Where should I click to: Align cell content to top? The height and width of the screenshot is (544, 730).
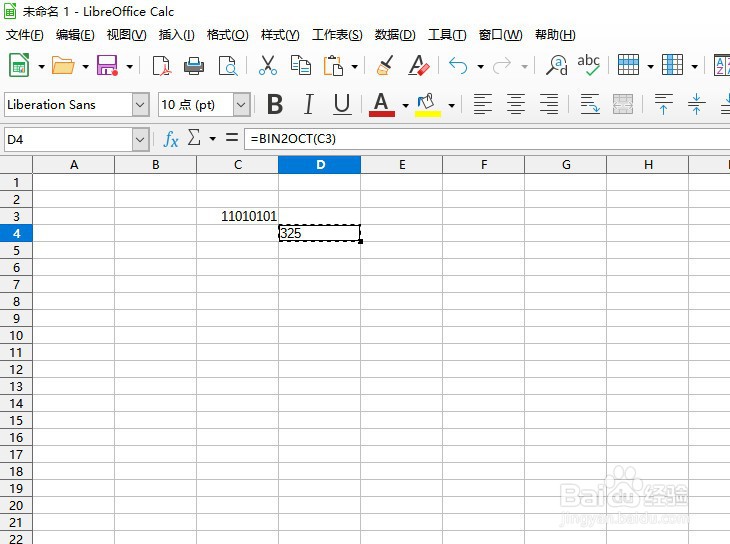[663, 104]
